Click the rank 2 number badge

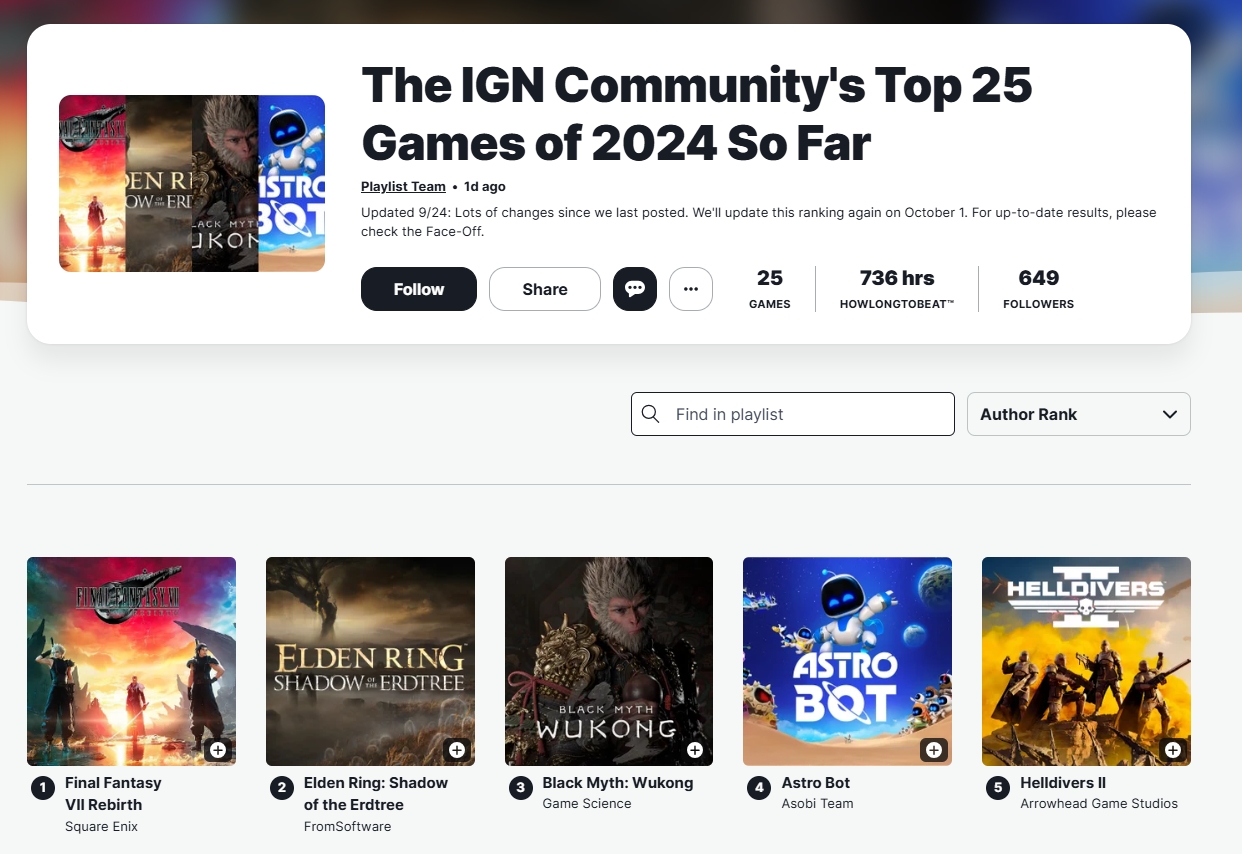pos(282,788)
